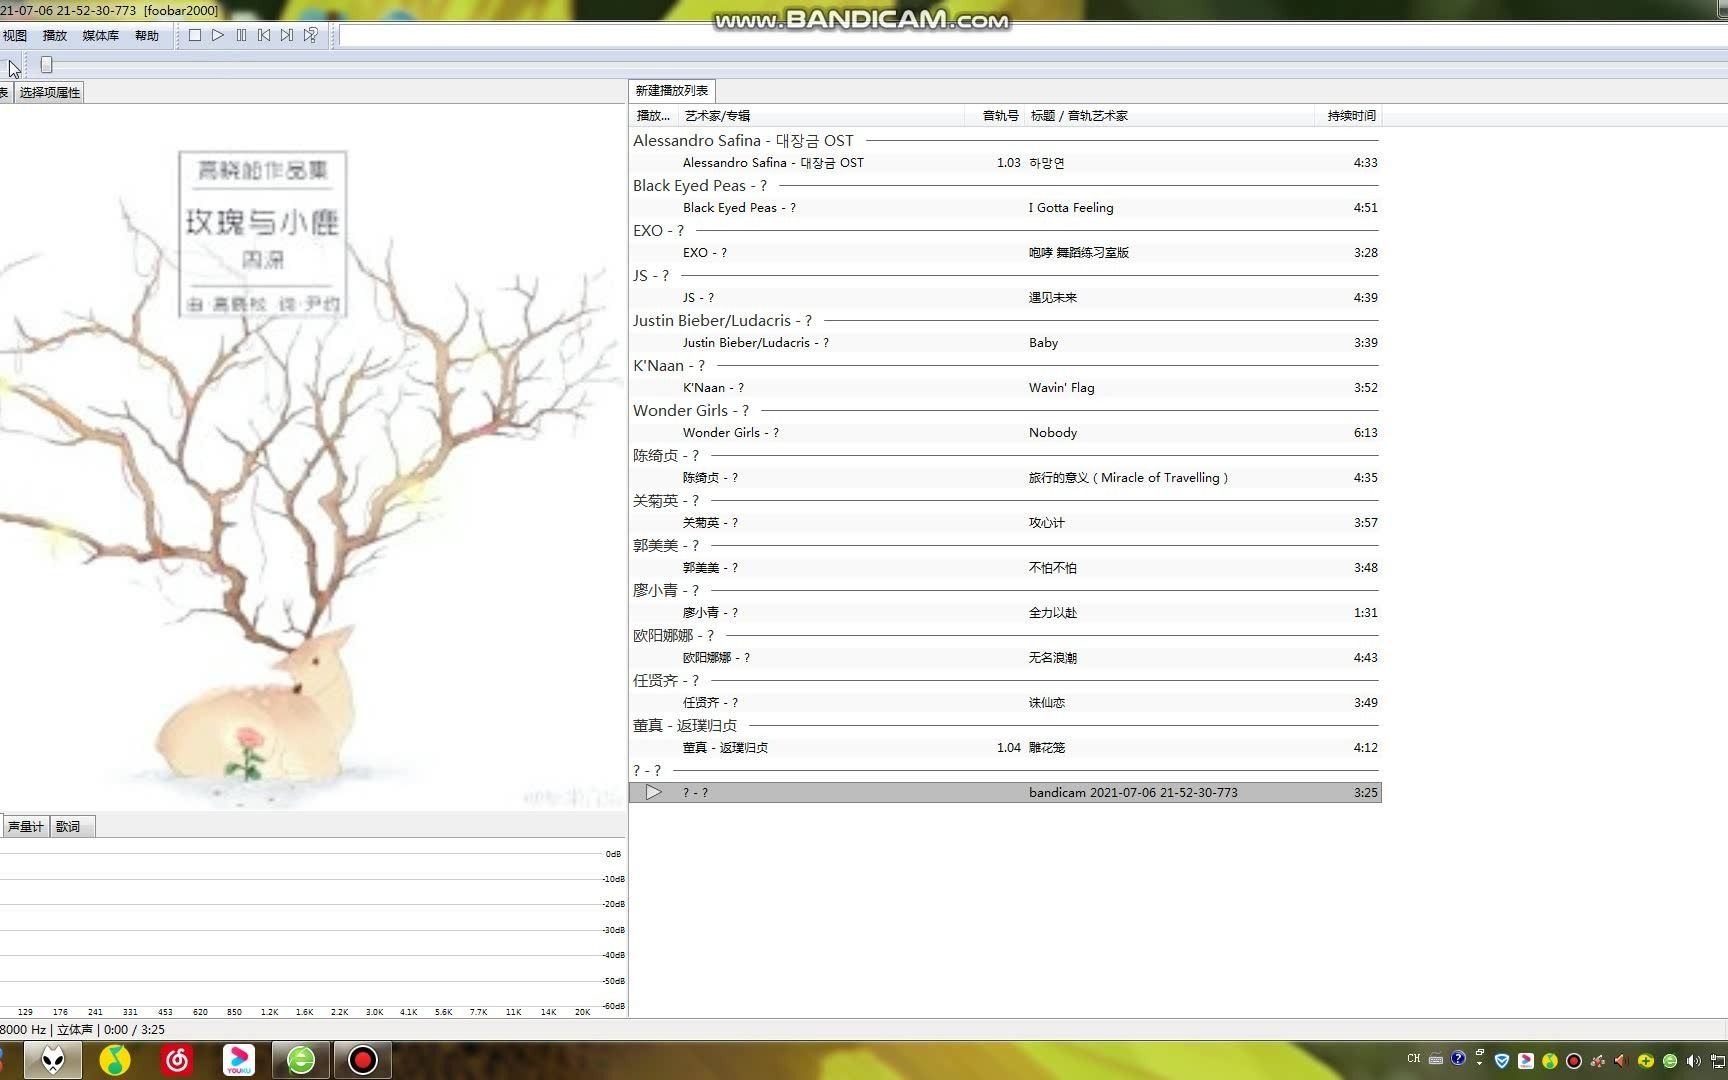Sort by the 持续时间 column header

(1349, 115)
